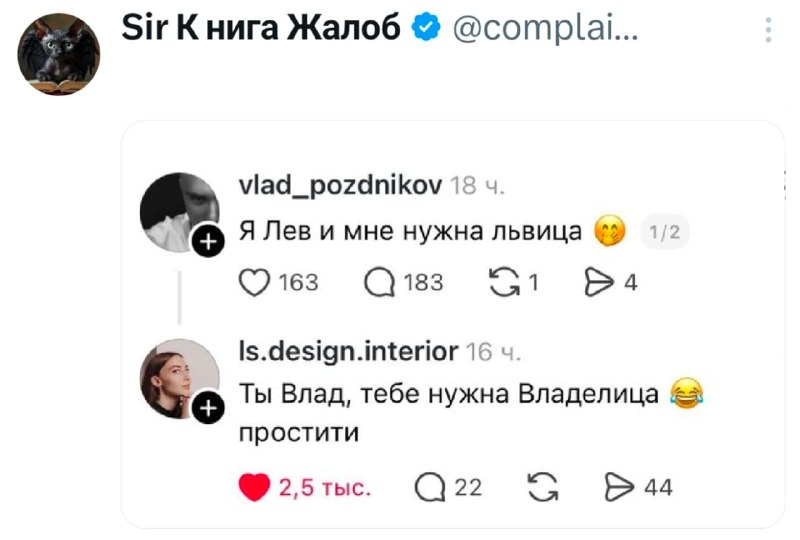View ls.design.interior's profile picture

[178, 376]
